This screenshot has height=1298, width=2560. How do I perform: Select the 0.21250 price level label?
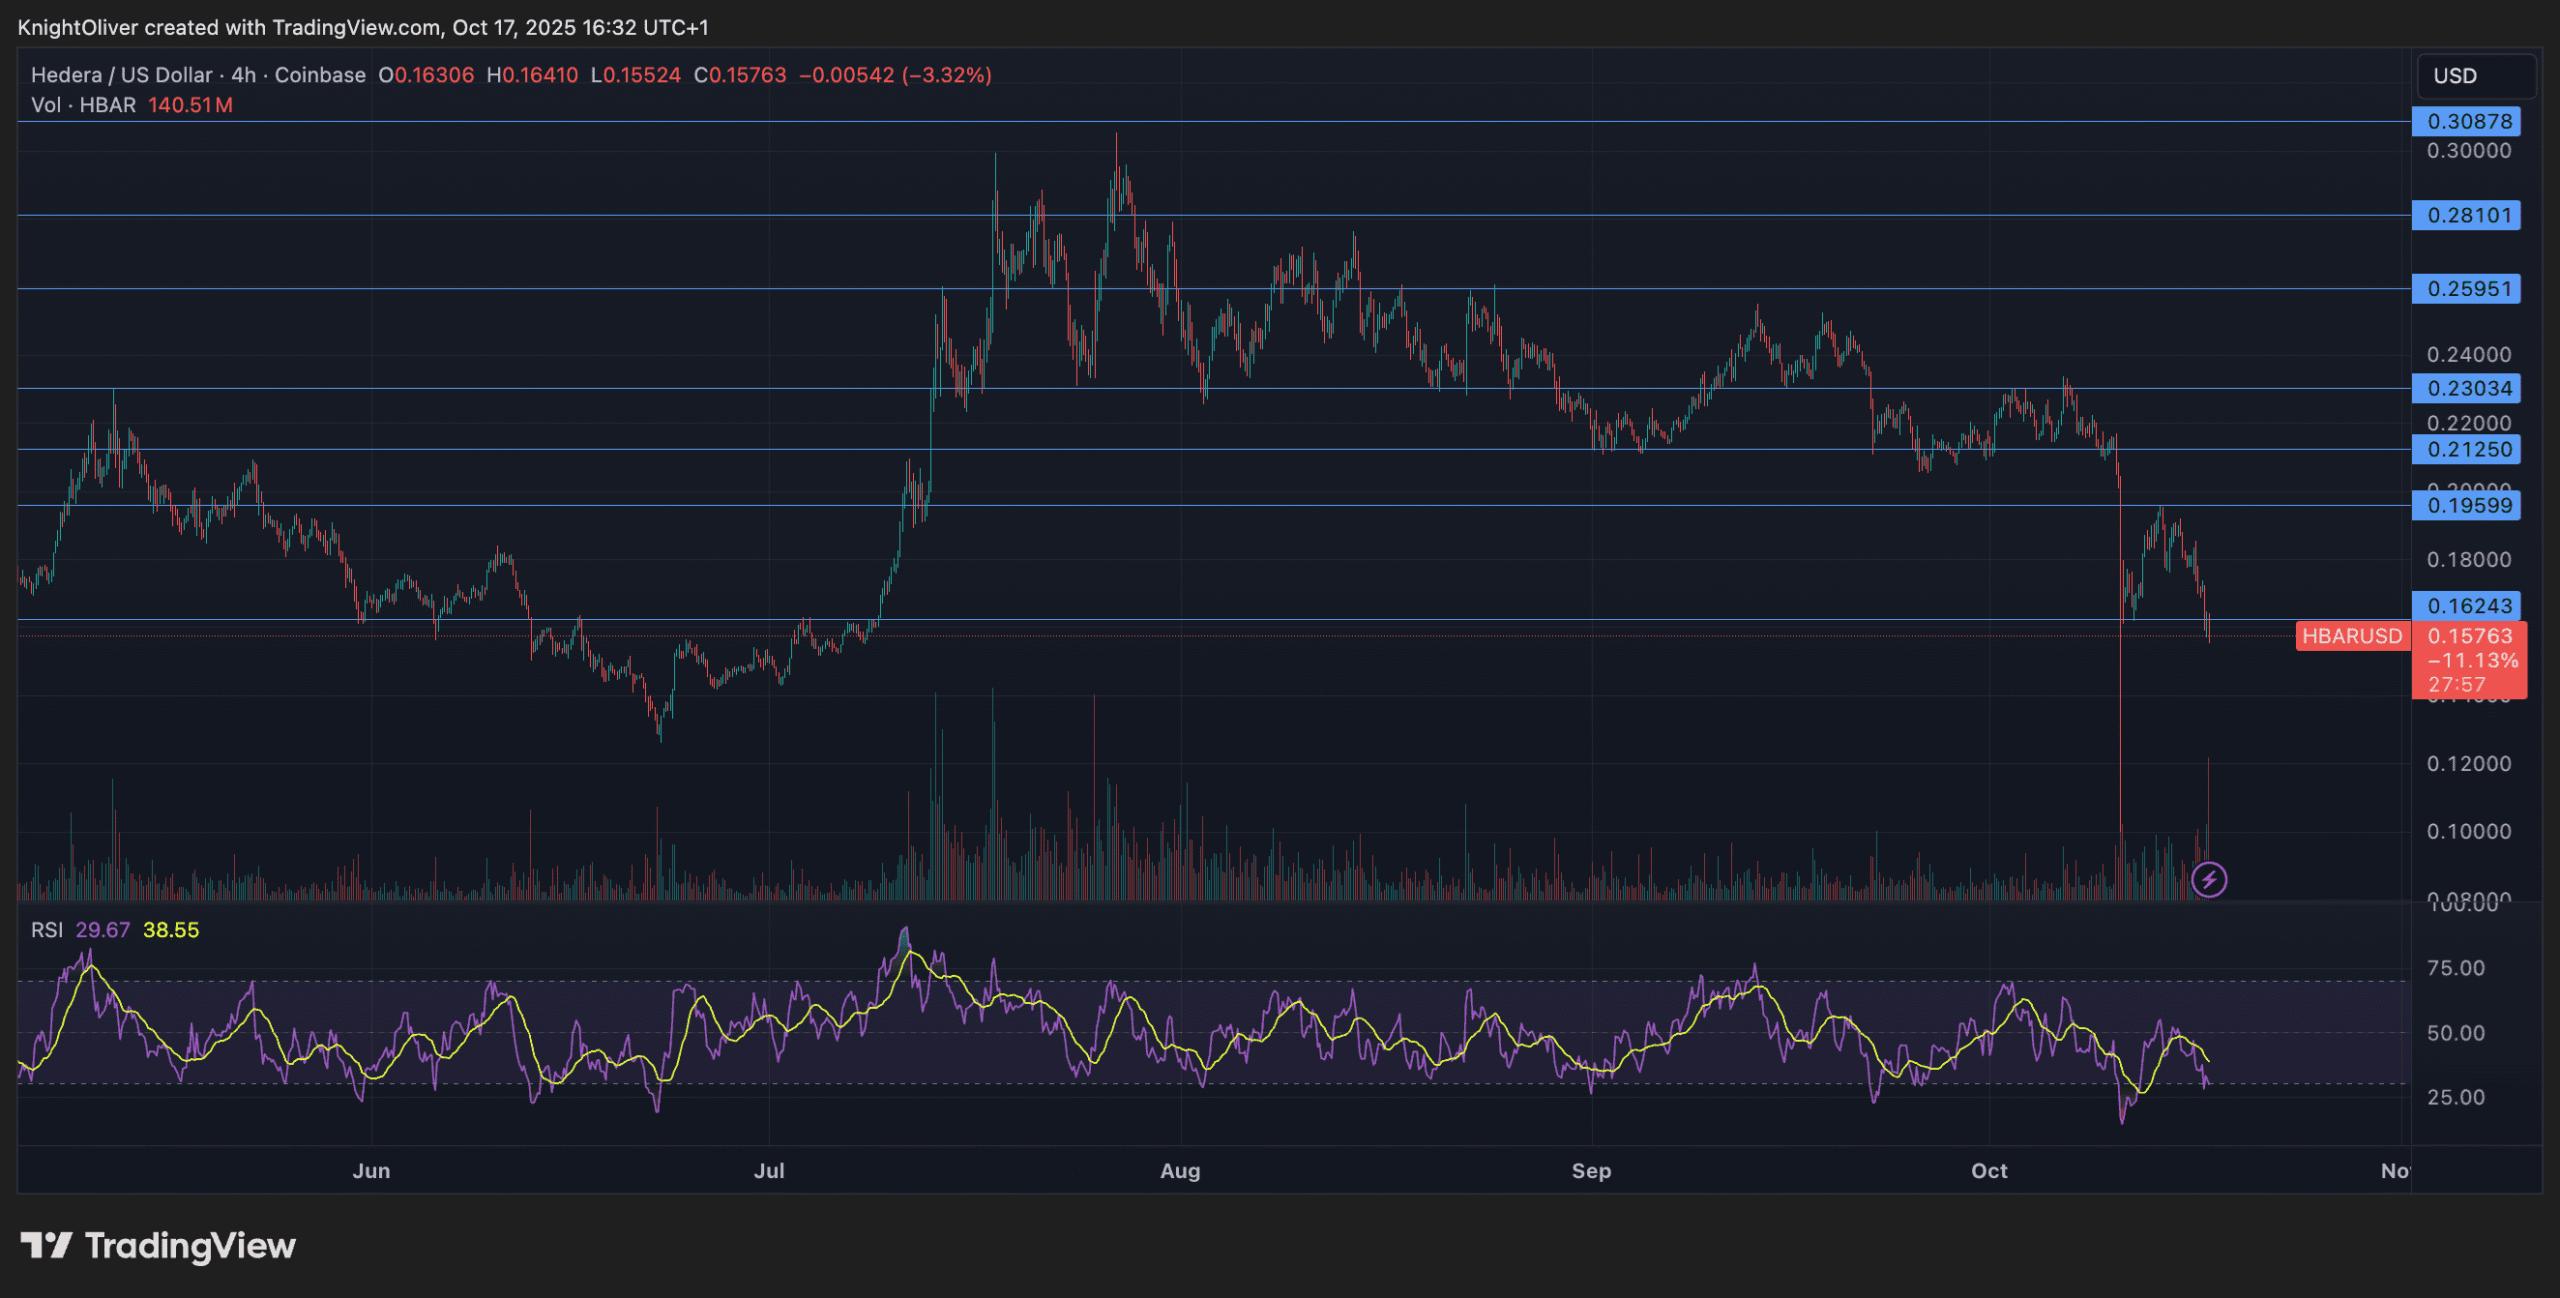coord(2466,449)
